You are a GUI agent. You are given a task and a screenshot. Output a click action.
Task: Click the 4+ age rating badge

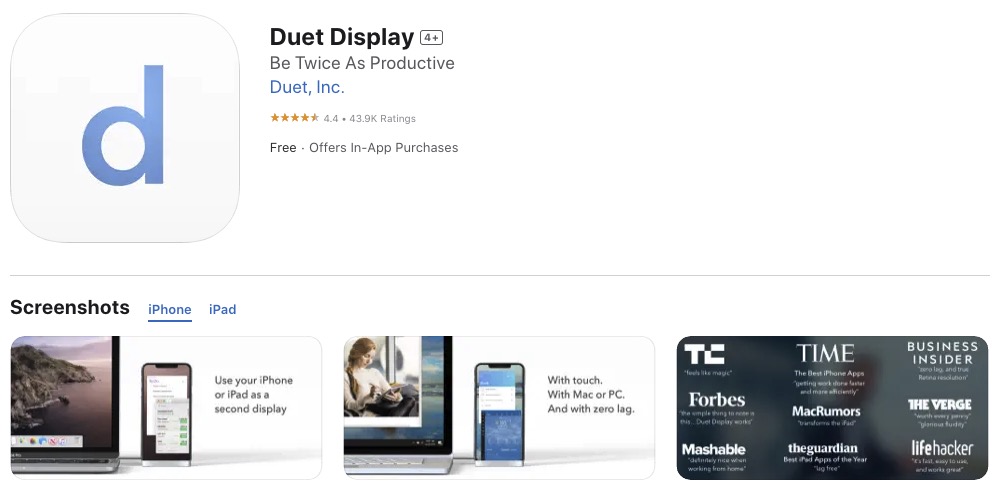point(431,38)
